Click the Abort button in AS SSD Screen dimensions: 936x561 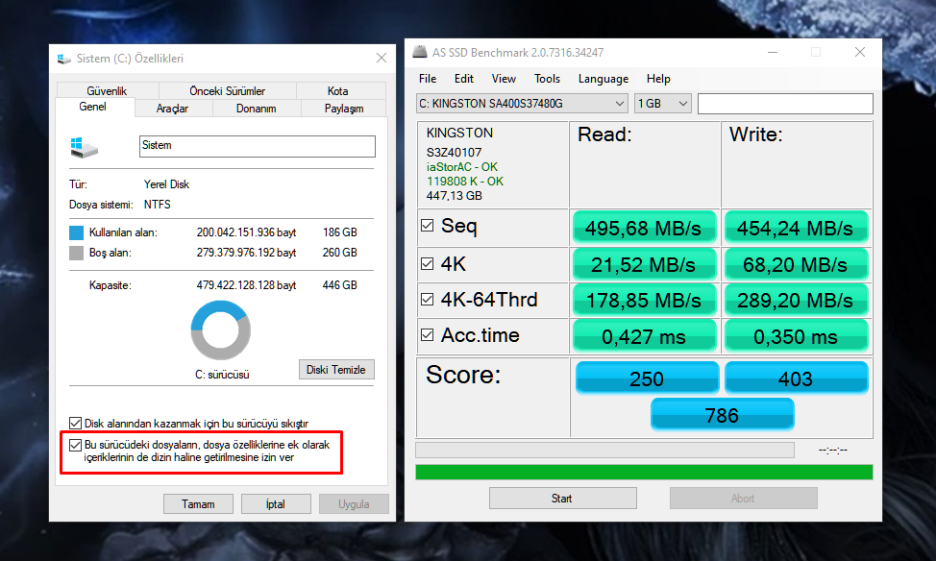[x=743, y=498]
